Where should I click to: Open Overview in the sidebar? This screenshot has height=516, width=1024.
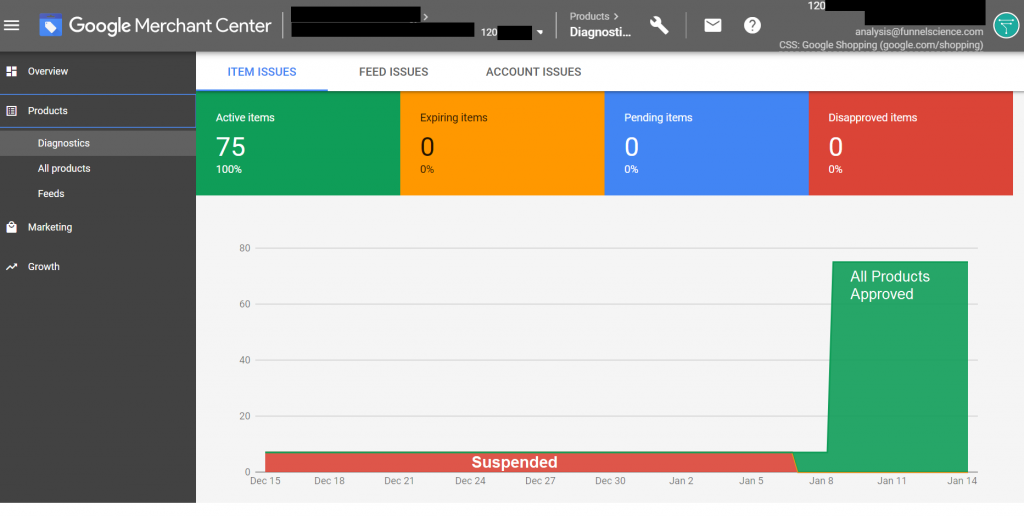tap(98, 71)
